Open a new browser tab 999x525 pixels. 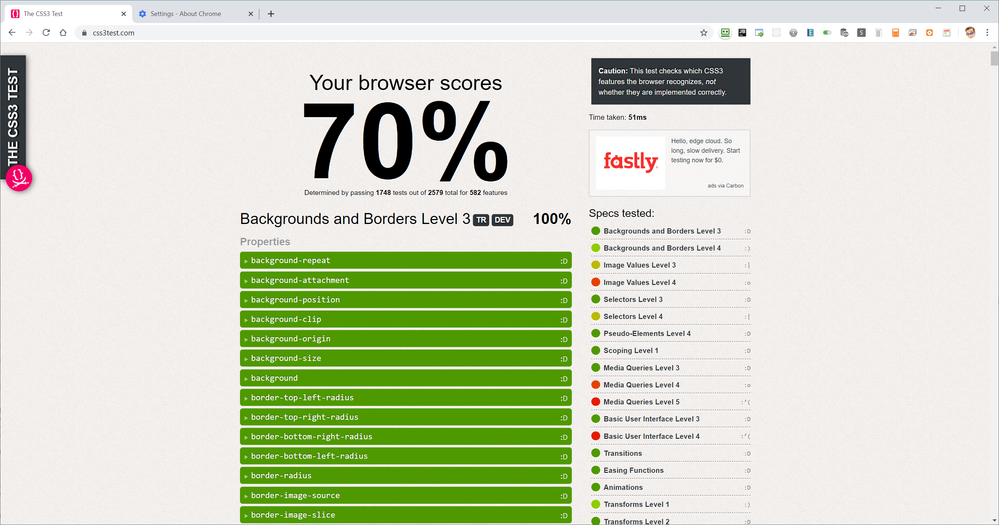coord(271,13)
